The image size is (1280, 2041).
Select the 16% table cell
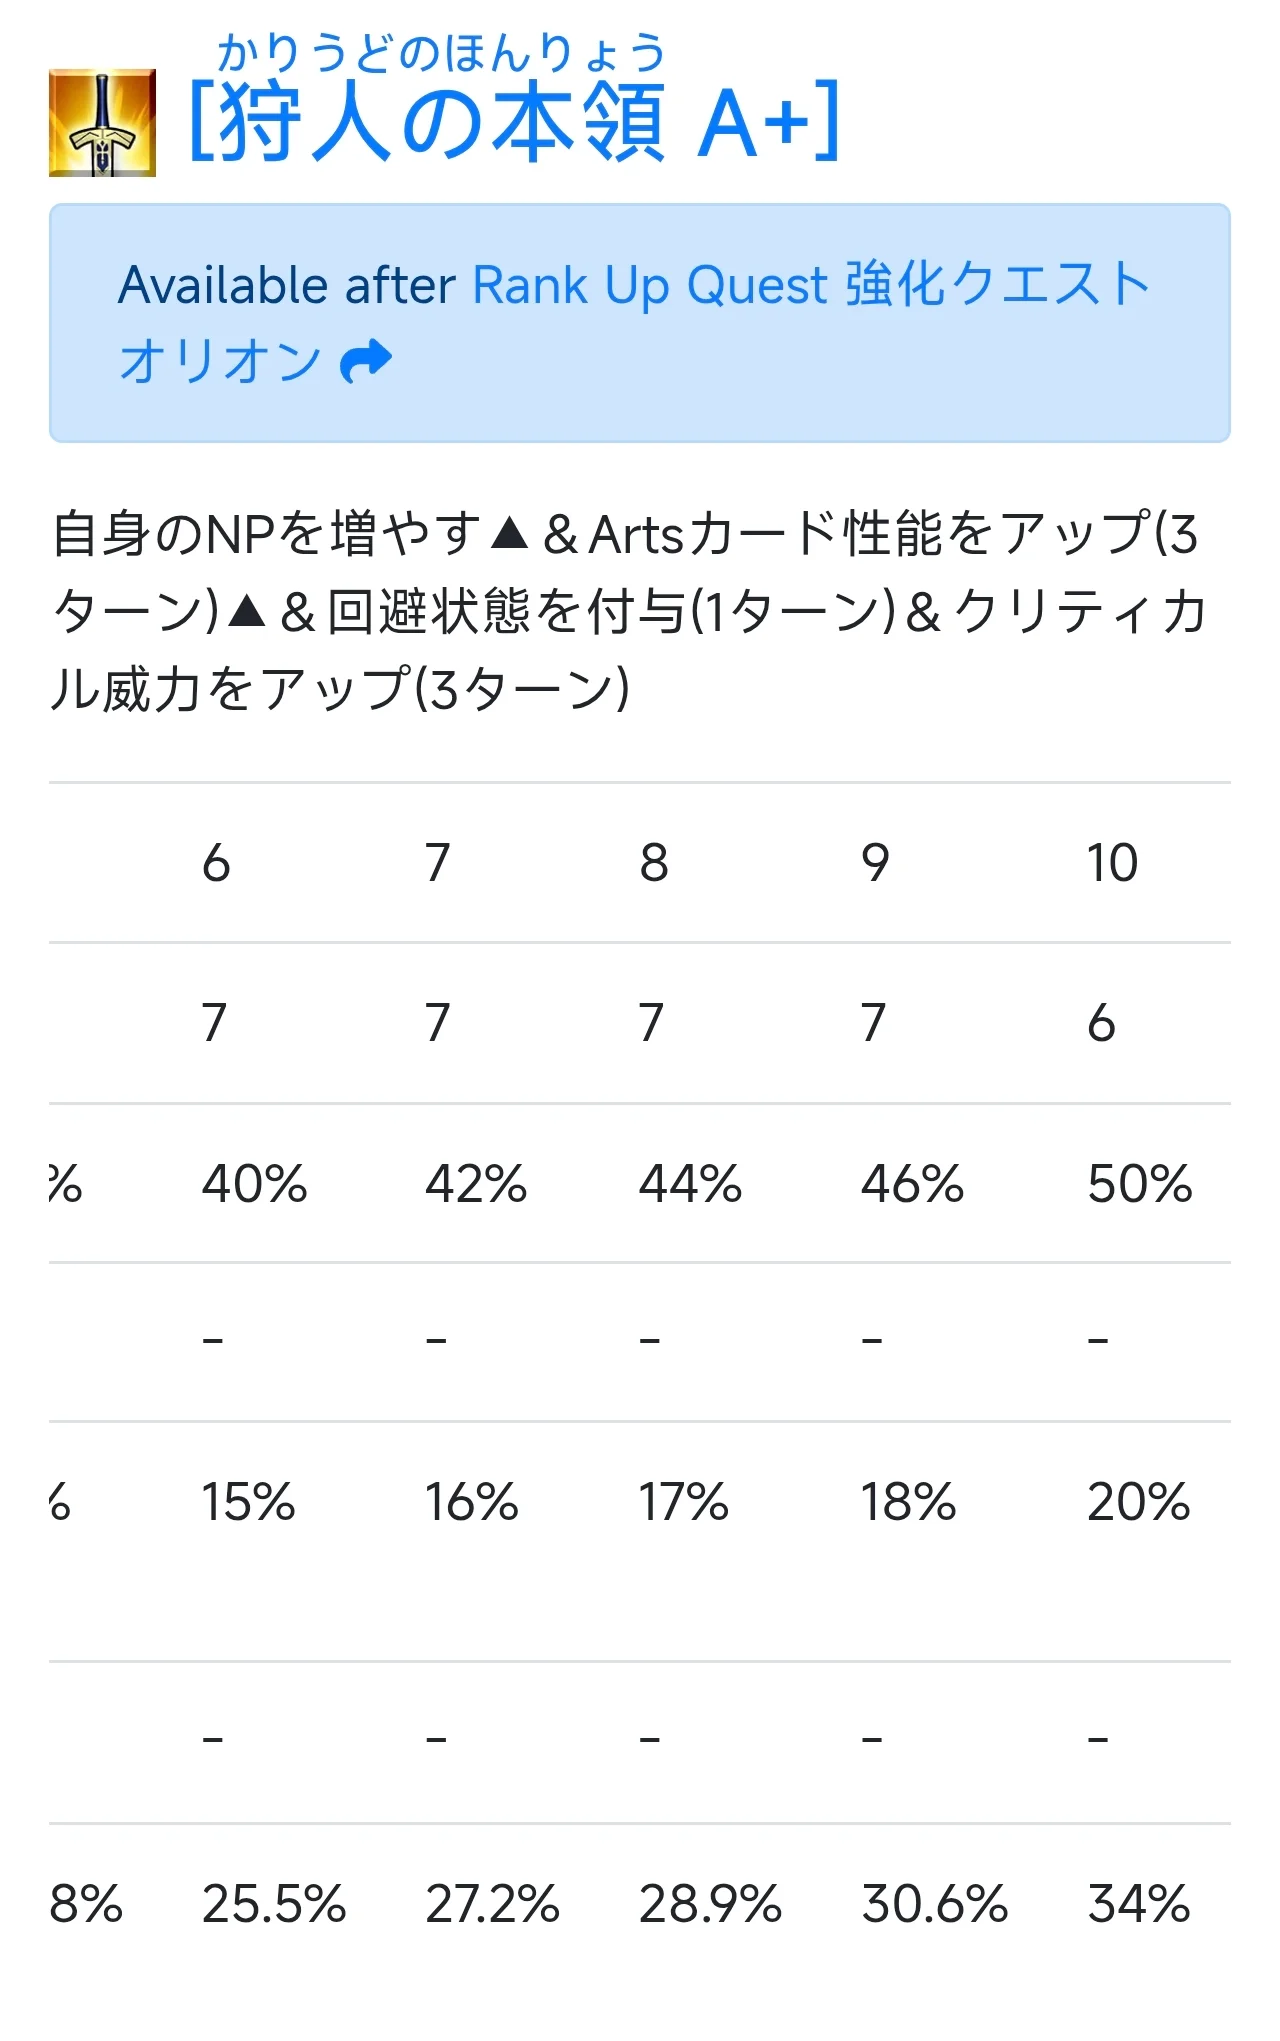point(471,1502)
